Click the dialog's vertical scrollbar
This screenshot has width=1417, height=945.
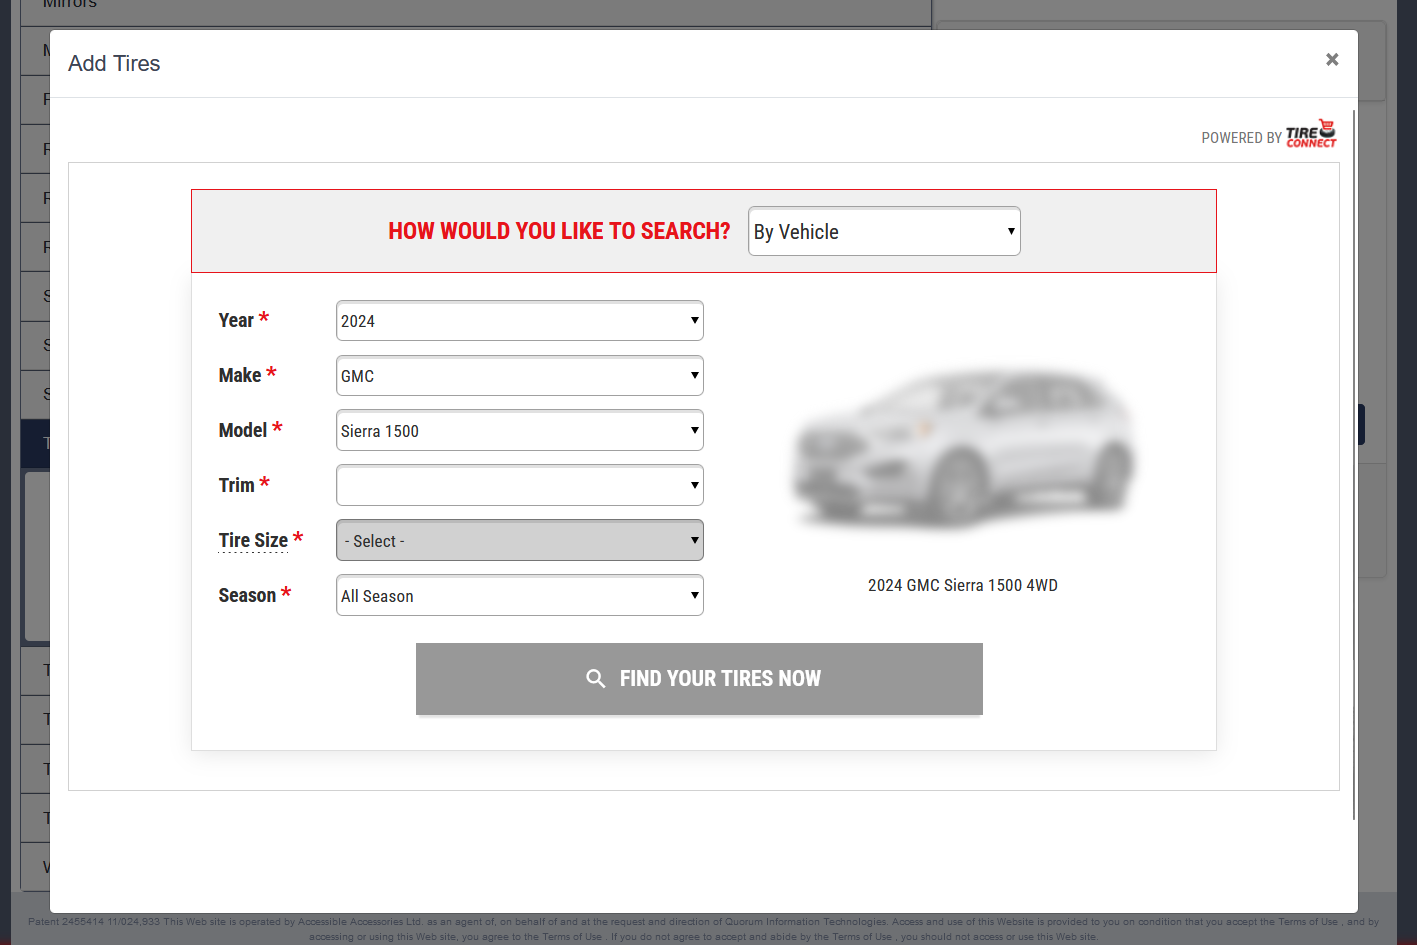[x=1354, y=465]
